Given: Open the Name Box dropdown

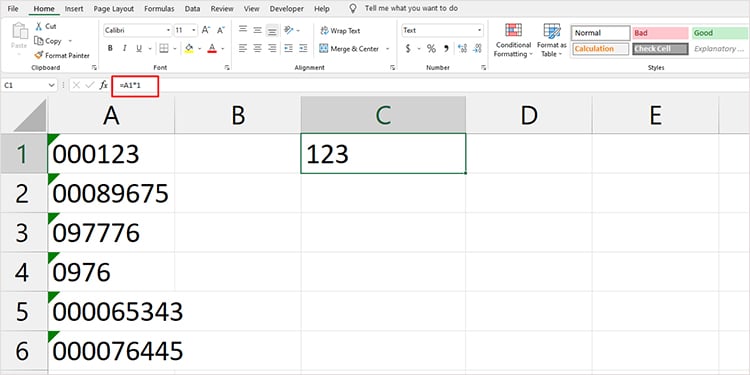Looking at the screenshot, I should click(x=51, y=85).
